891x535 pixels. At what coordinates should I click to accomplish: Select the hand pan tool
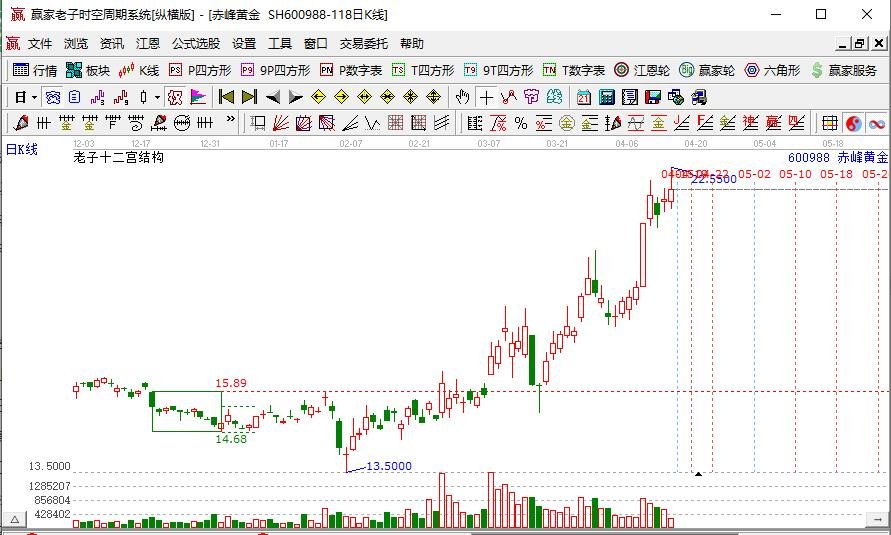point(463,98)
